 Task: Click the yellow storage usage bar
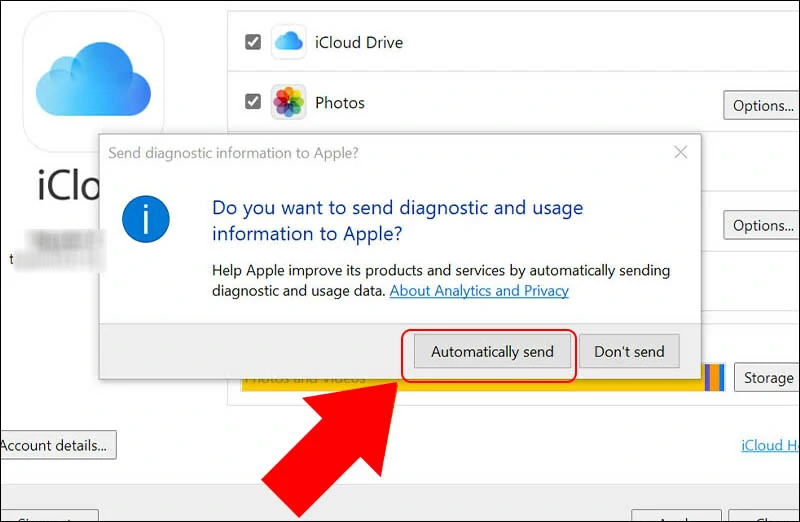pyautogui.click(x=472, y=385)
